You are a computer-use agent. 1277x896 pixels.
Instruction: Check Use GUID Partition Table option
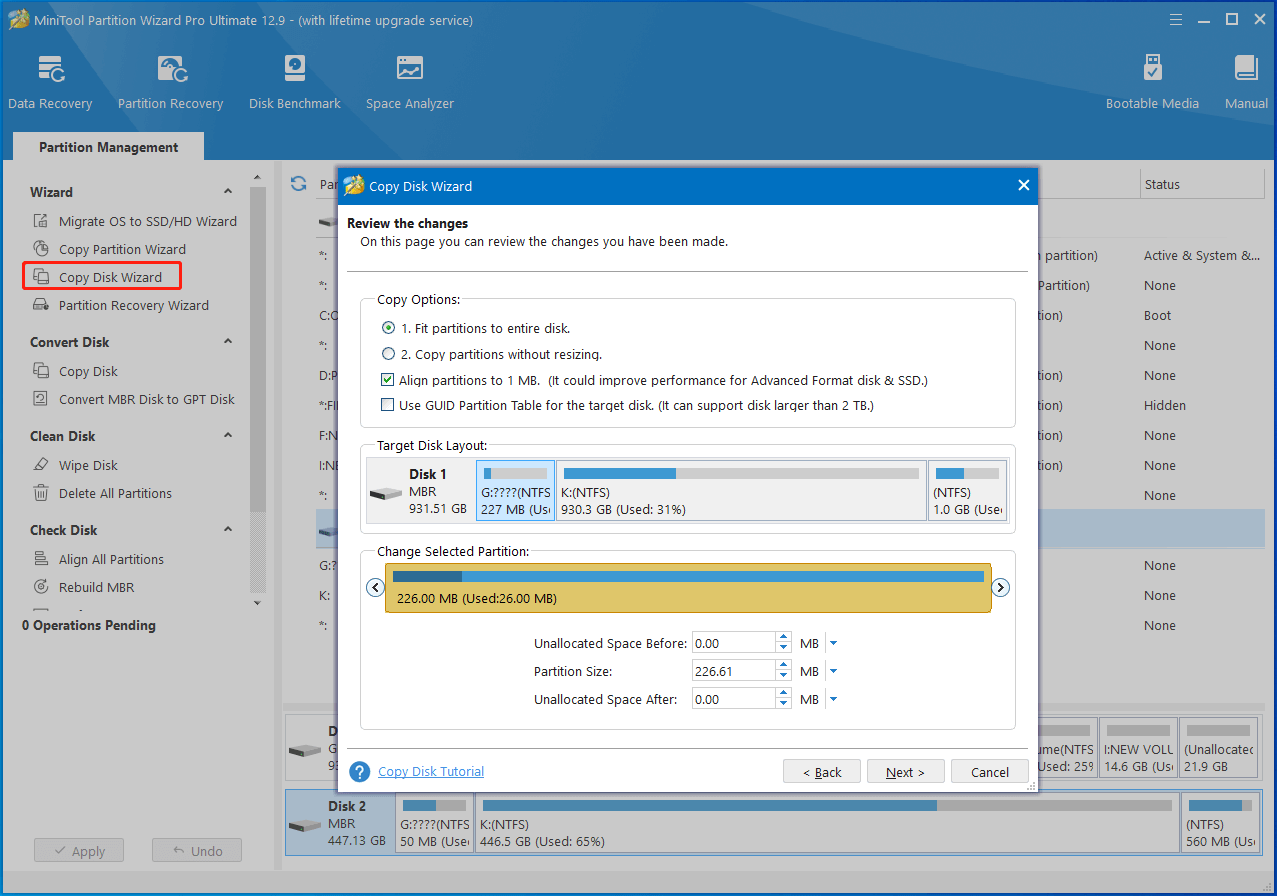(387, 405)
